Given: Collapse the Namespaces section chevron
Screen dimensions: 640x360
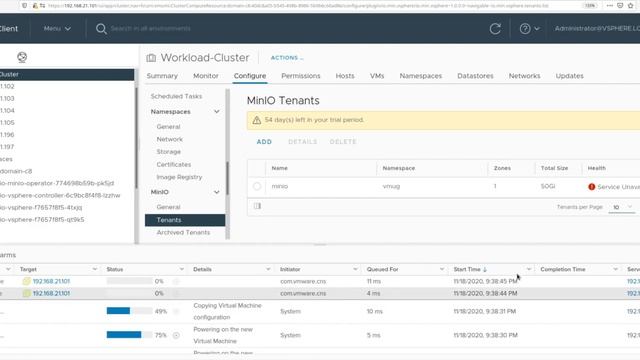Looking at the screenshot, I should [x=216, y=111].
